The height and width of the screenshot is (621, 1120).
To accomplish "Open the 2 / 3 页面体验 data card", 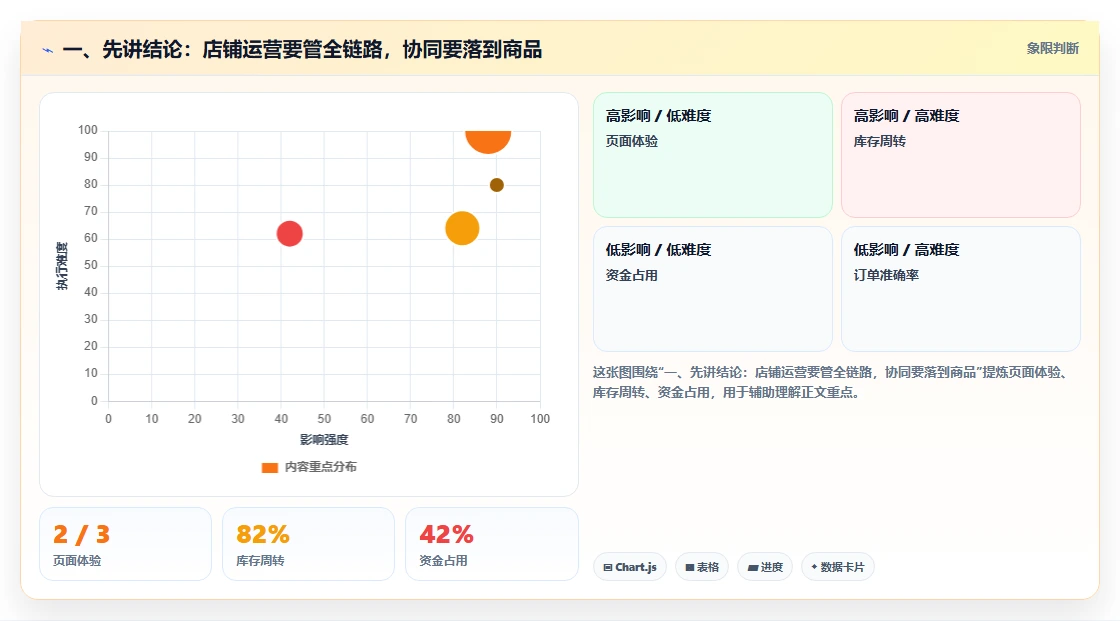I will tap(126, 544).
